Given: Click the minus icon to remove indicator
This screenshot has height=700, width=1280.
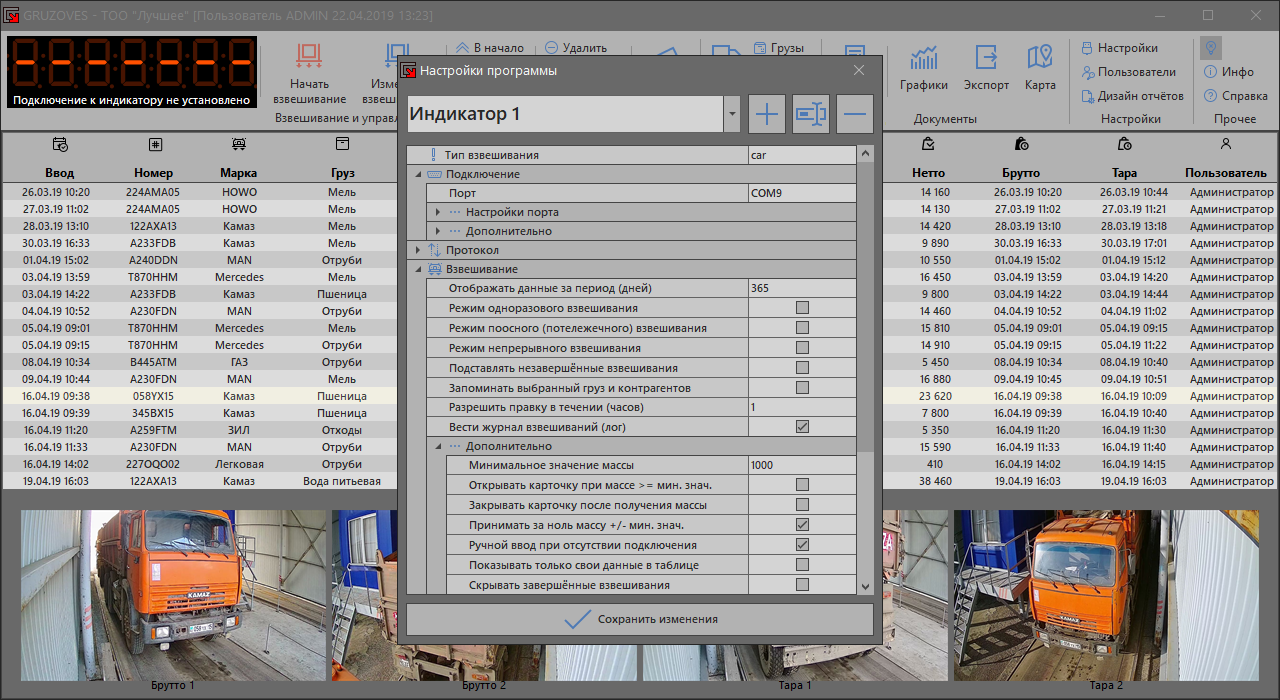Looking at the screenshot, I should (x=855, y=114).
